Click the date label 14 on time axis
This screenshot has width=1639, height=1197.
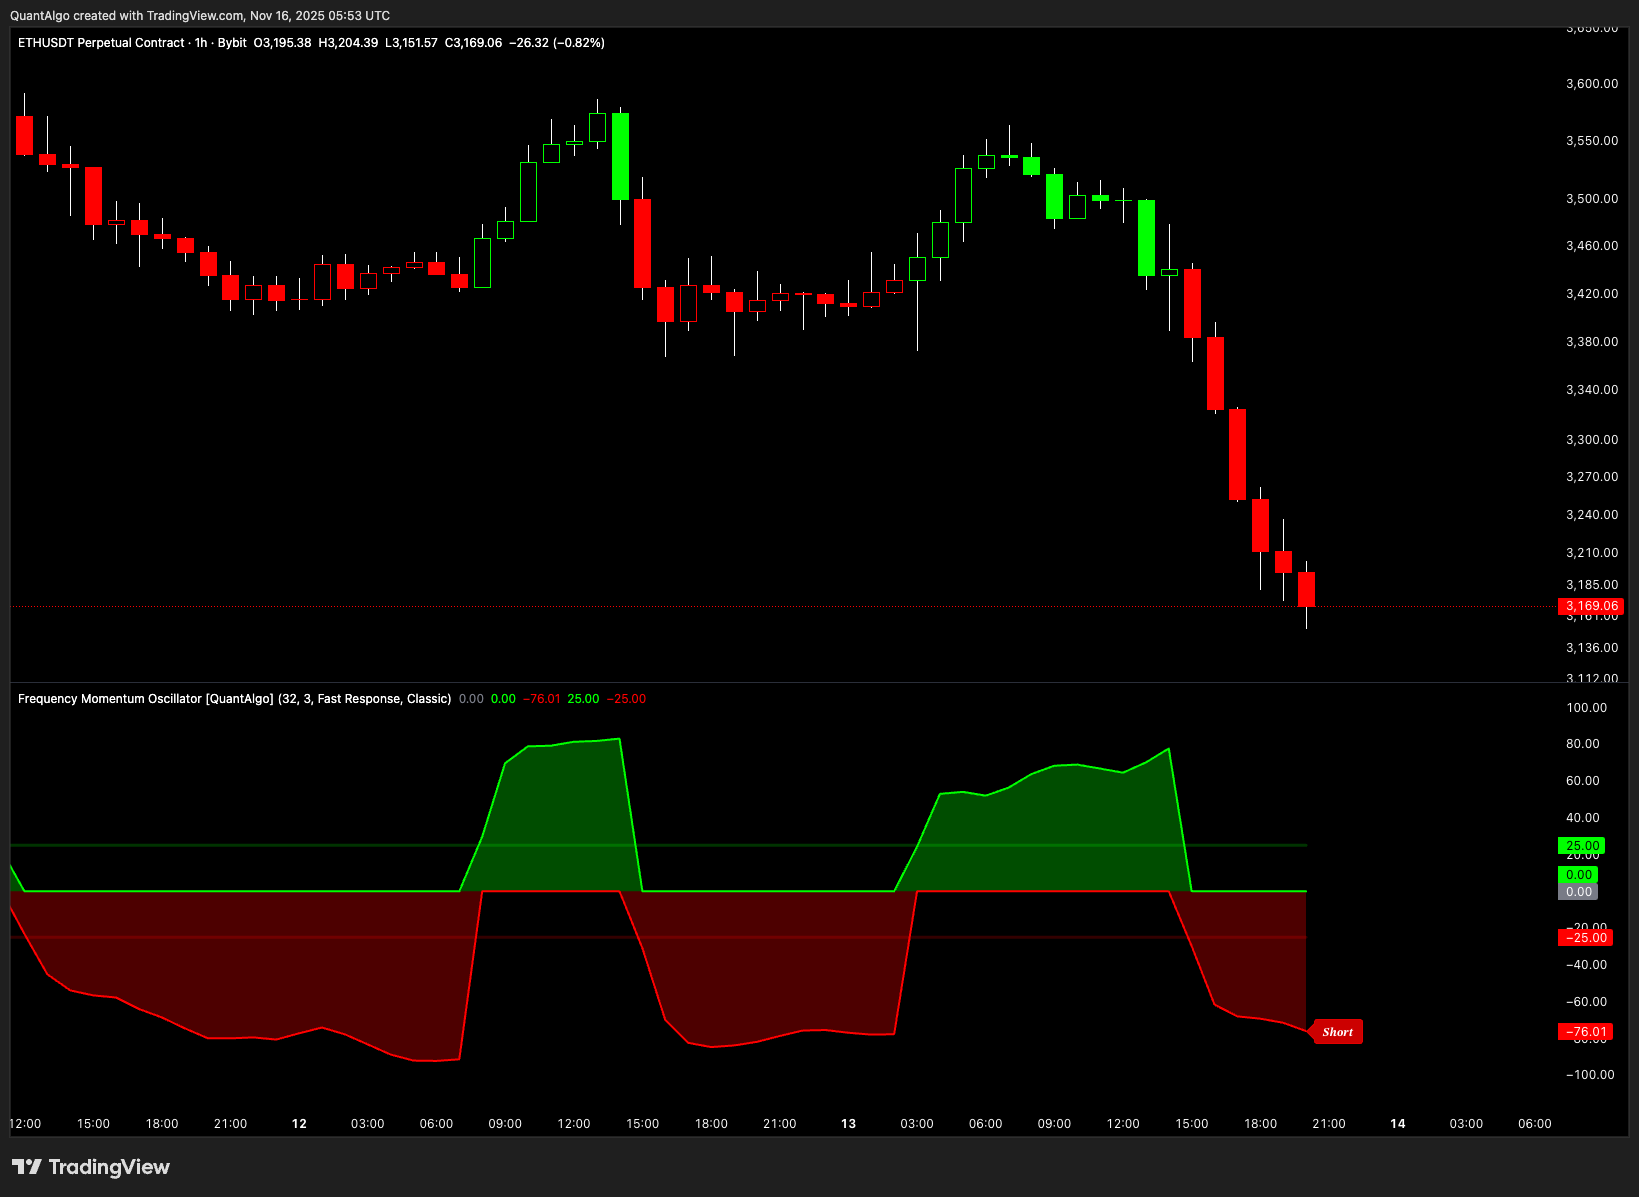click(1398, 1124)
